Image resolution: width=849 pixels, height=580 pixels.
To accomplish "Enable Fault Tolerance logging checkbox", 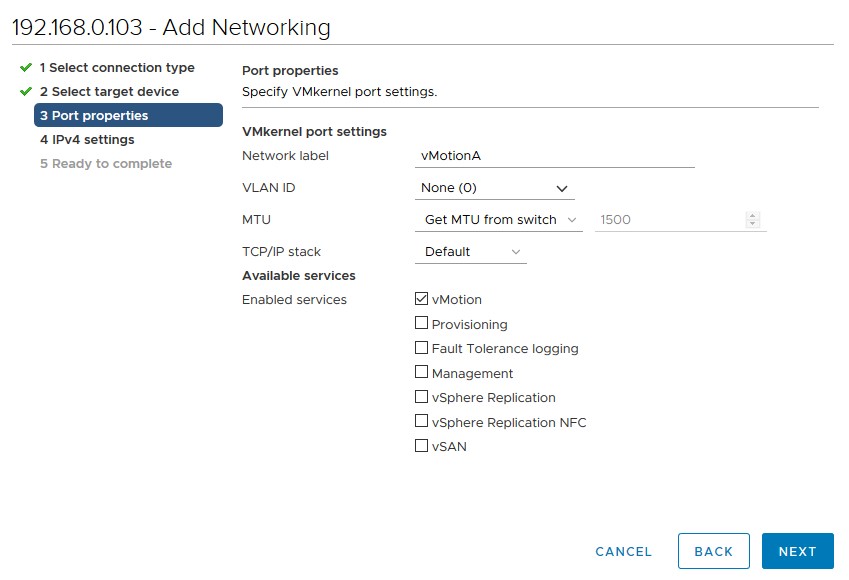I will 421,348.
